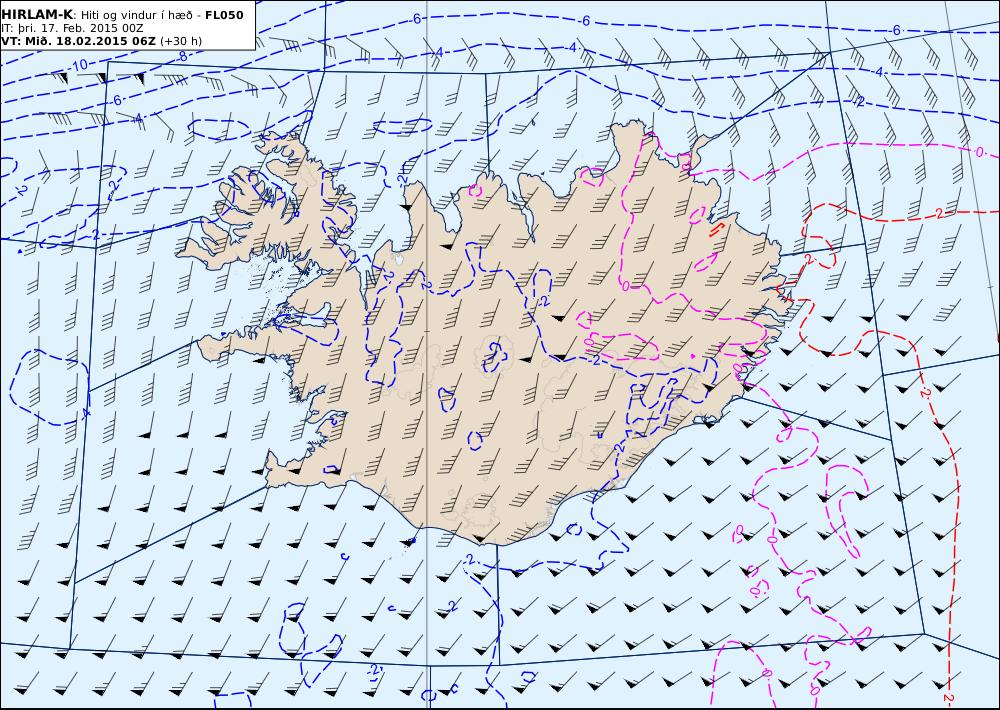Click the '(+30 h)' forecast offset text

pyautogui.click(x=180, y=41)
